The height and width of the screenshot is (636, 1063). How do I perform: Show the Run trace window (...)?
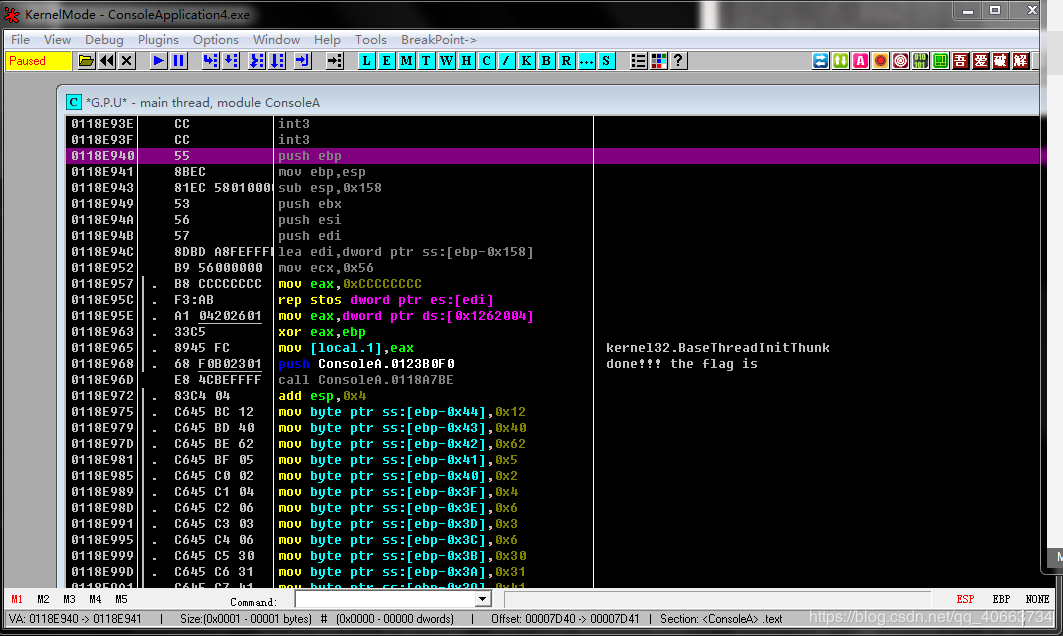586,61
